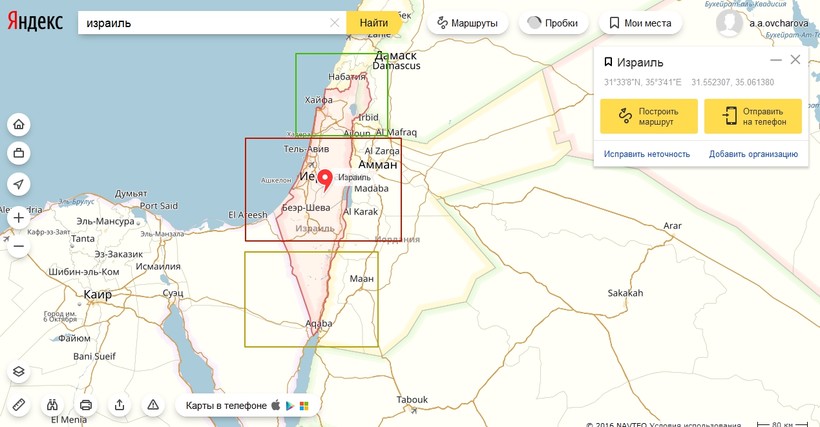Viewport: 820px width, 427px height.
Task: Locate me with the navigation arrow icon
Action: click(x=18, y=184)
